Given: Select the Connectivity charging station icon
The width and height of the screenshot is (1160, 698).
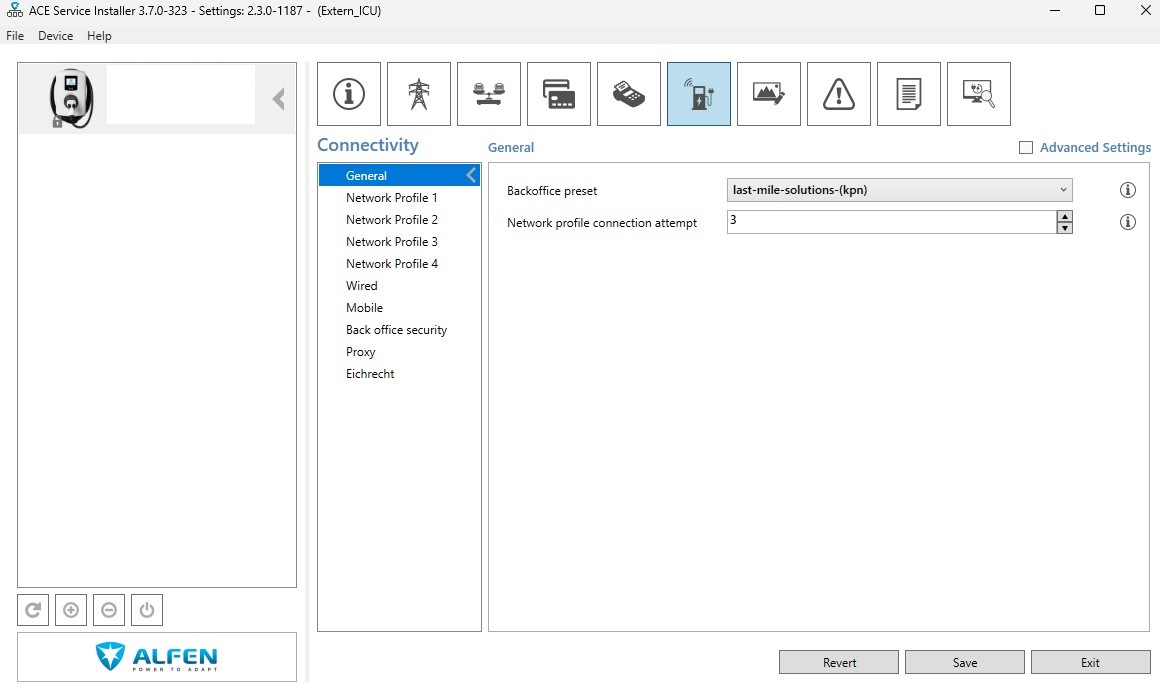Looking at the screenshot, I should pos(698,94).
